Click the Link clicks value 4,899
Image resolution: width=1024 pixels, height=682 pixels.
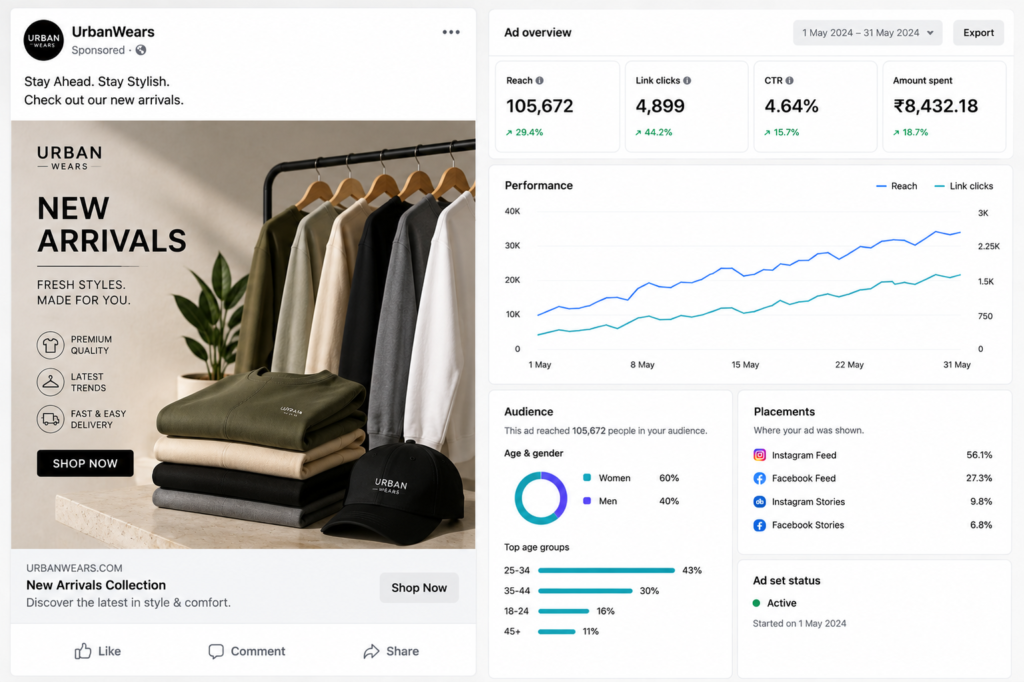[x=660, y=106]
